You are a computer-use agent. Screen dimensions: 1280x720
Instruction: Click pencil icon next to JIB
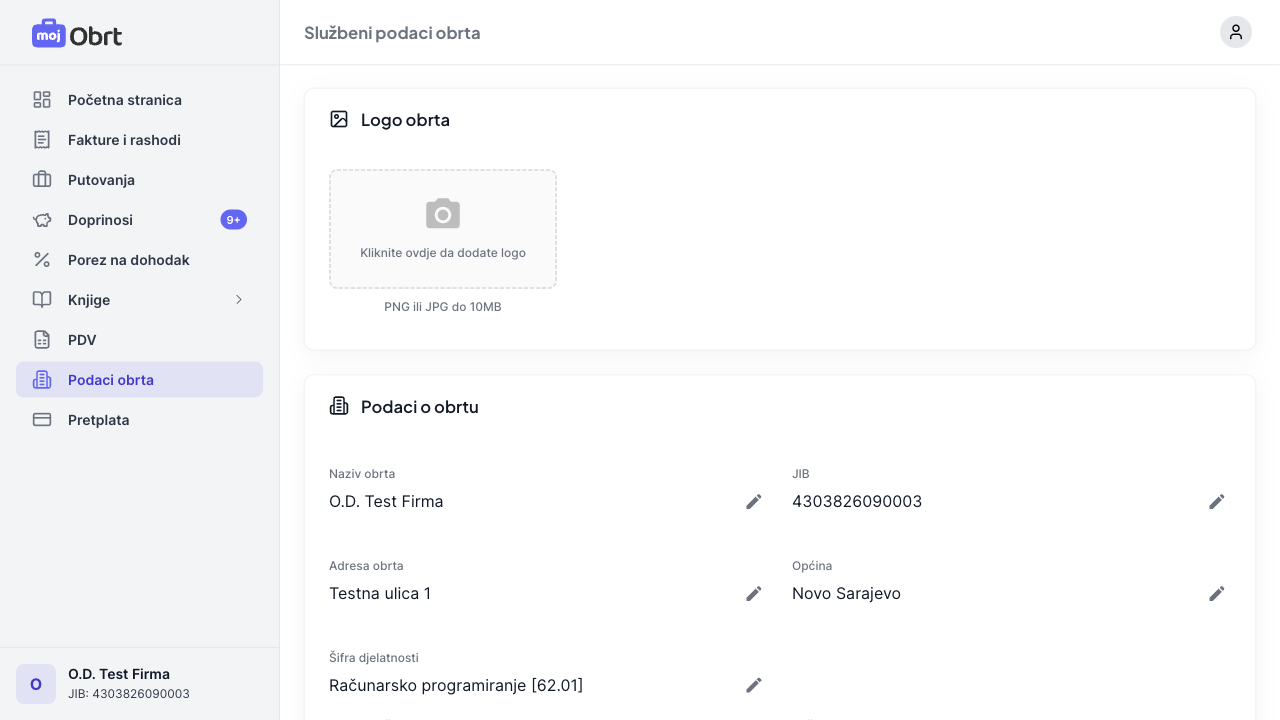coord(1217,502)
